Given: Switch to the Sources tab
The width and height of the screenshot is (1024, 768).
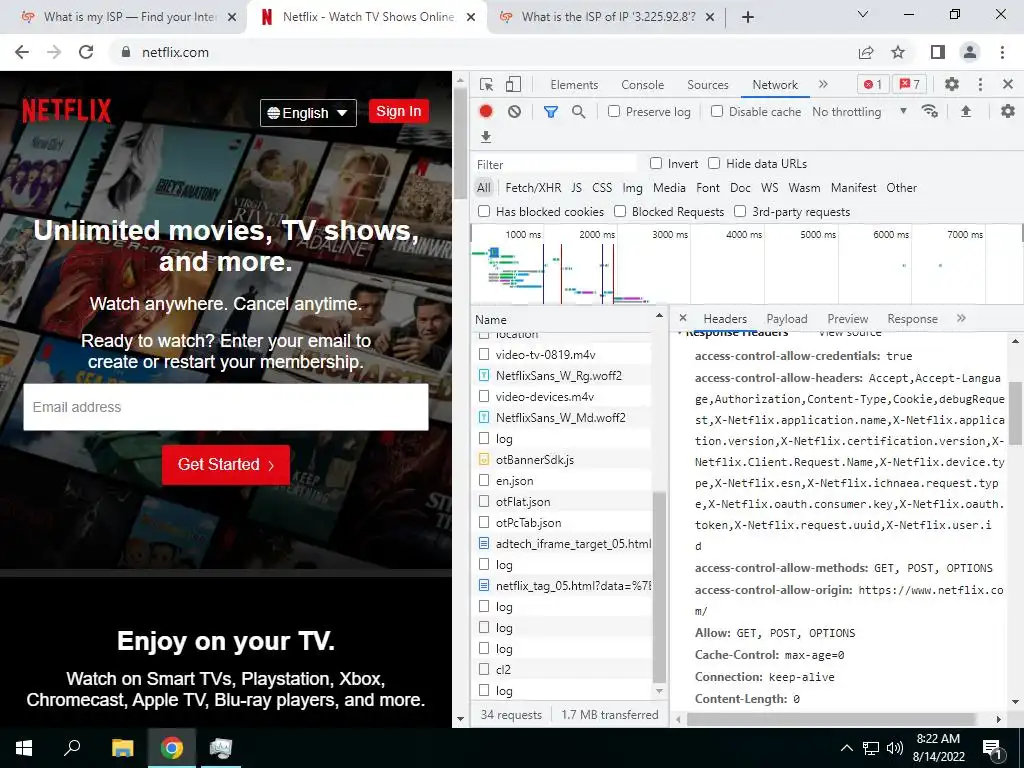Looking at the screenshot, I should tap(707, 85).
